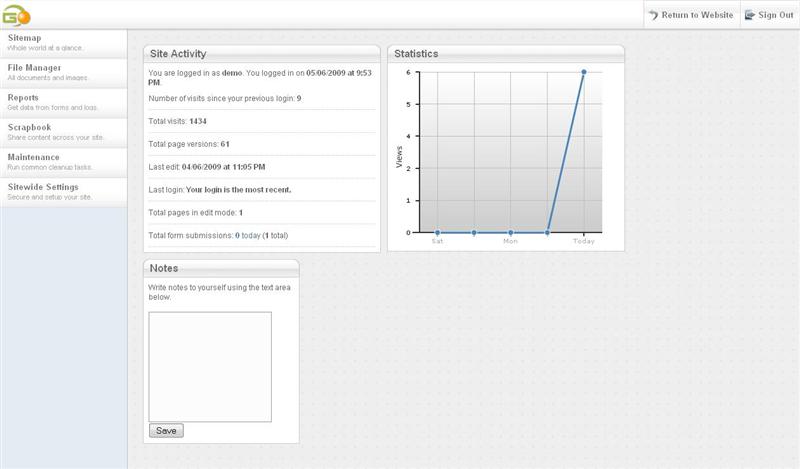Follow the "0 today" form submissions link
This screenshot has height=469, width=800.
click(x=248, y=236)
